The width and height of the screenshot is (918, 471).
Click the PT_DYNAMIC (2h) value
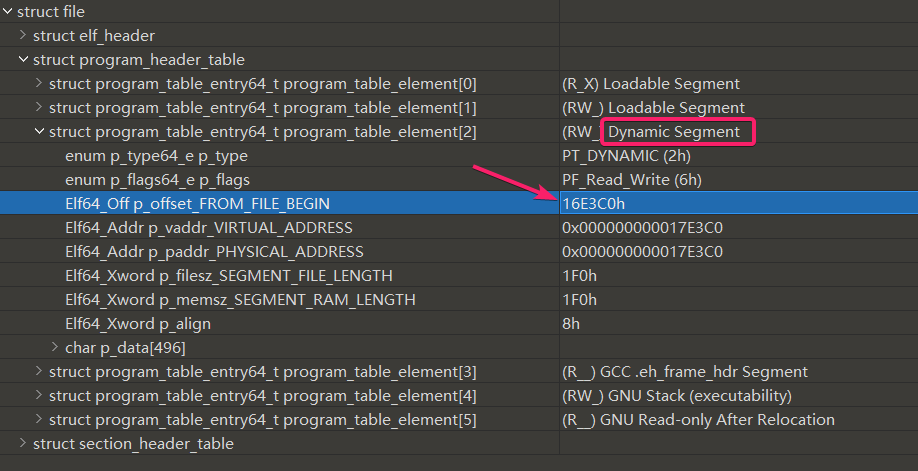(624, 156)
